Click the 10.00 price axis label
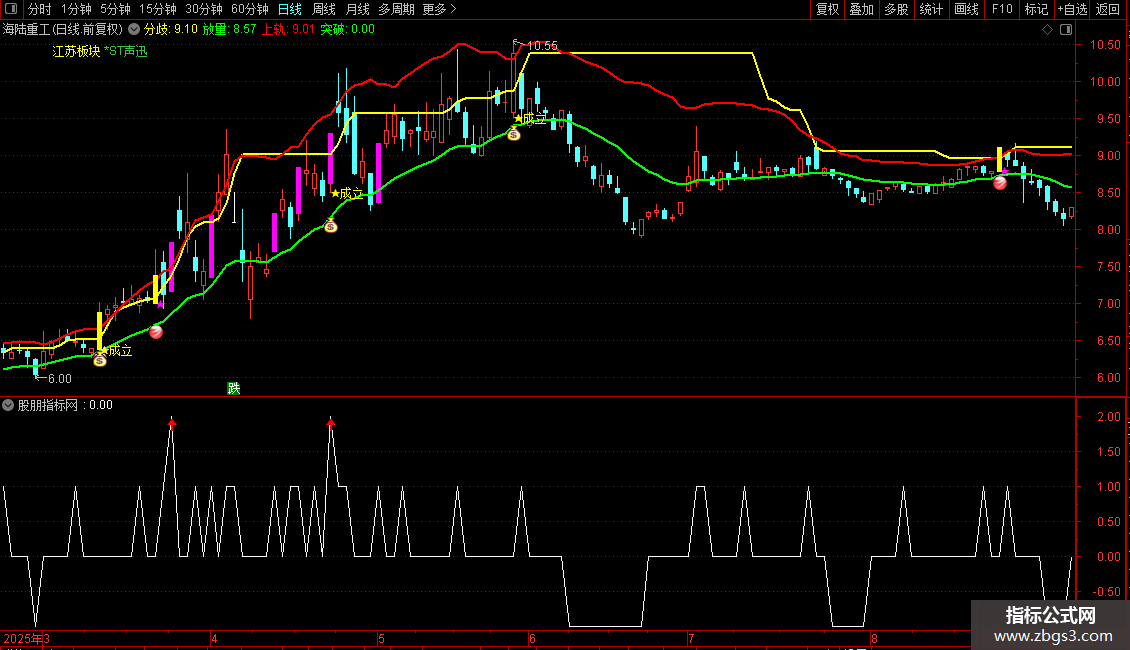This screenshot has width=1130, height=650. 1105,81
